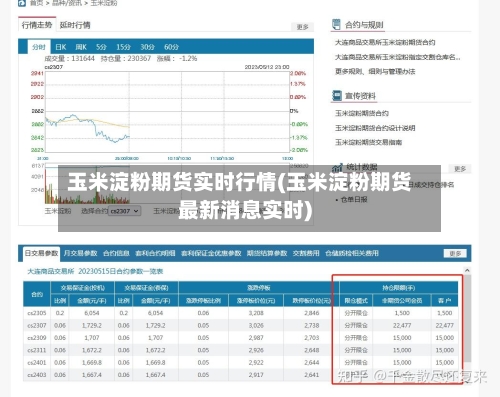
Task: Open 大连商品交易所玉米淀粉指定交割仓库名 link
Action: click(397, 57)
